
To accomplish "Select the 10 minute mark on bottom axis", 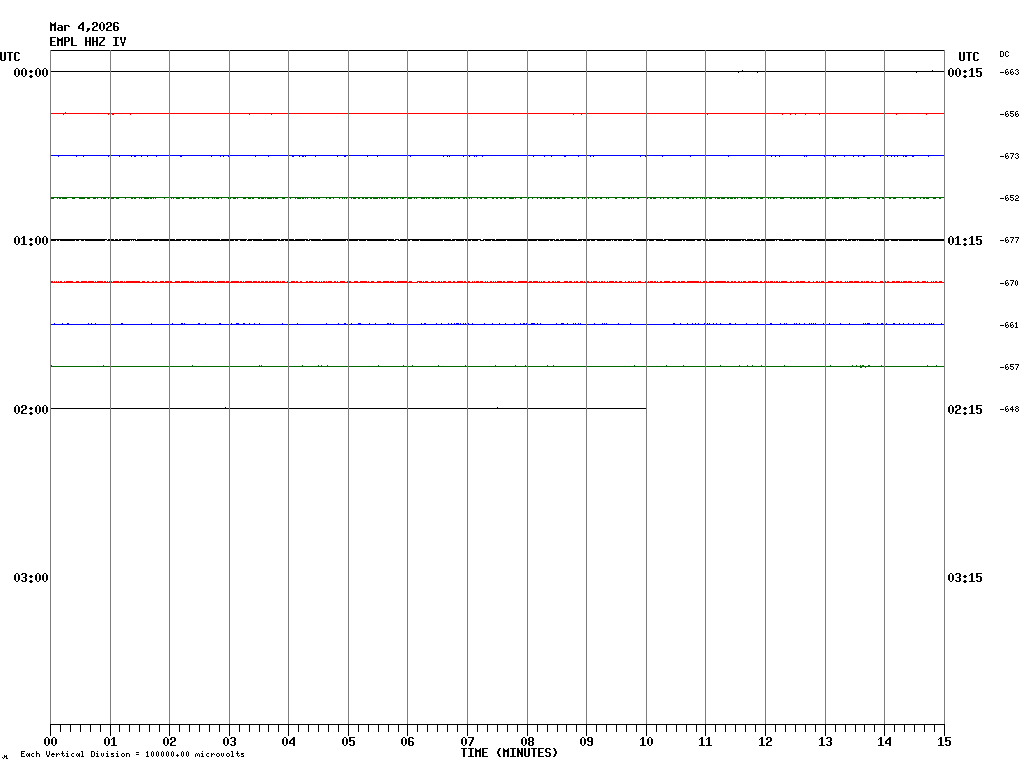I will pos(646,742).
